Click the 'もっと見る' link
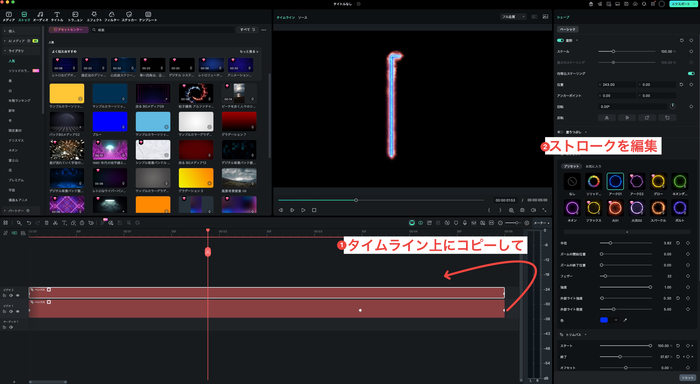Image resolution: width=700 pixels, height=384 pixels. 249,52
